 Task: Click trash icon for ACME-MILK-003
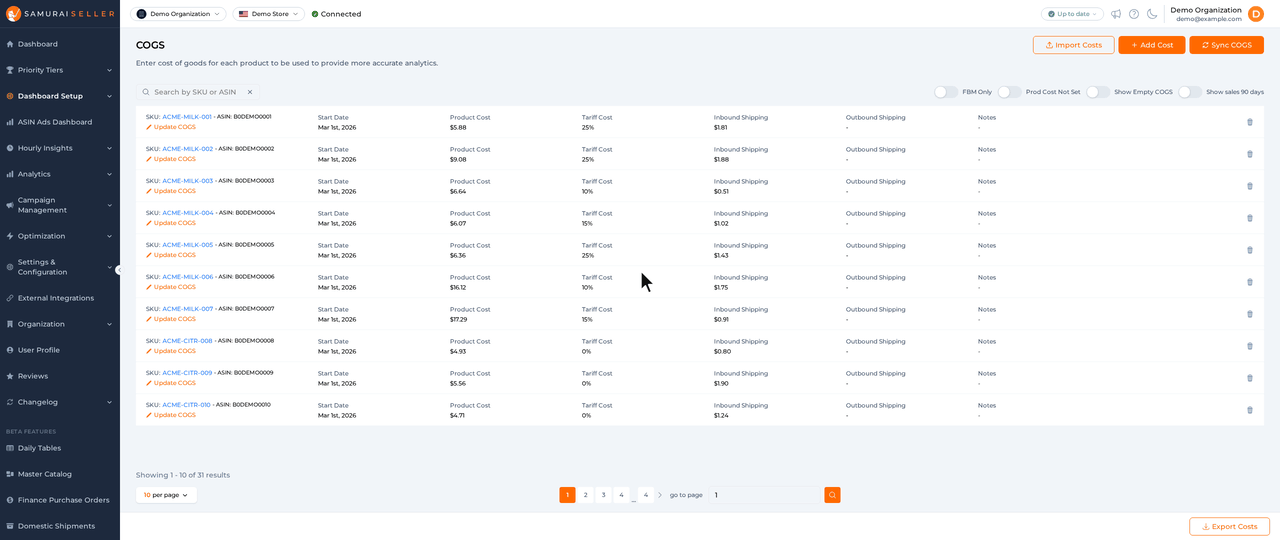coord(1249,186)
